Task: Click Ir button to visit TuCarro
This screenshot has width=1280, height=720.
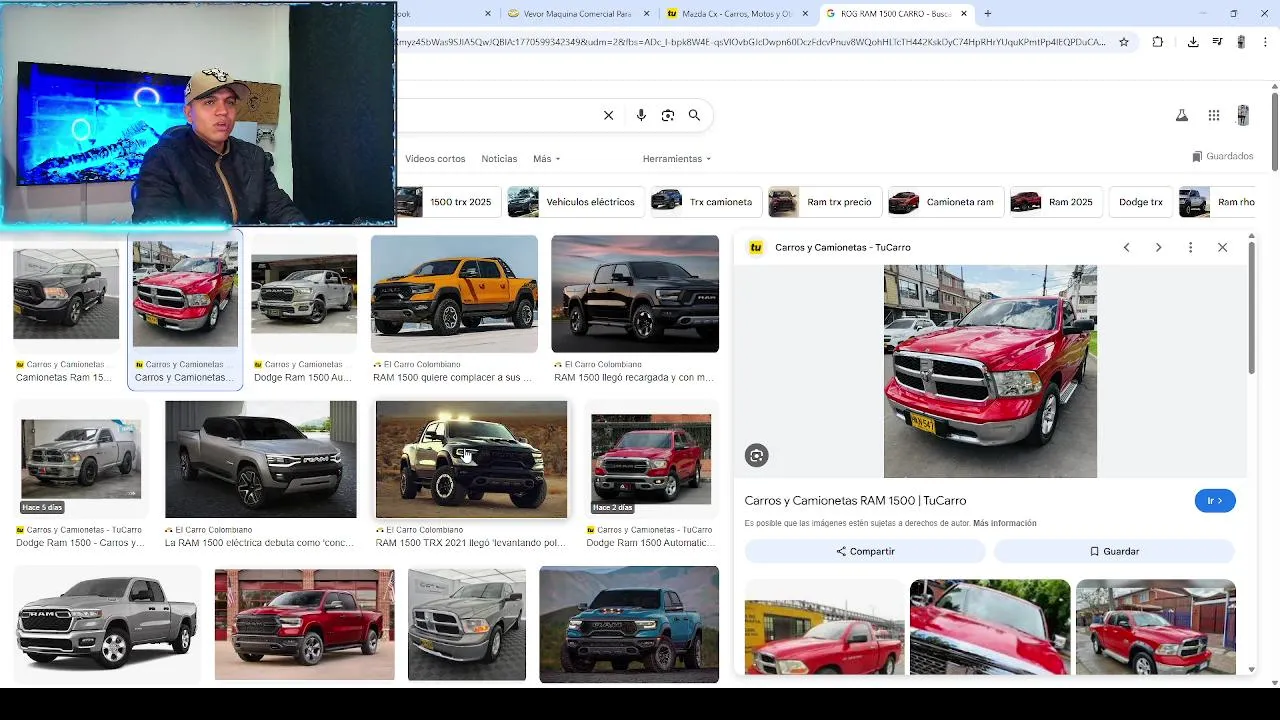Action: click(1215, 501)
